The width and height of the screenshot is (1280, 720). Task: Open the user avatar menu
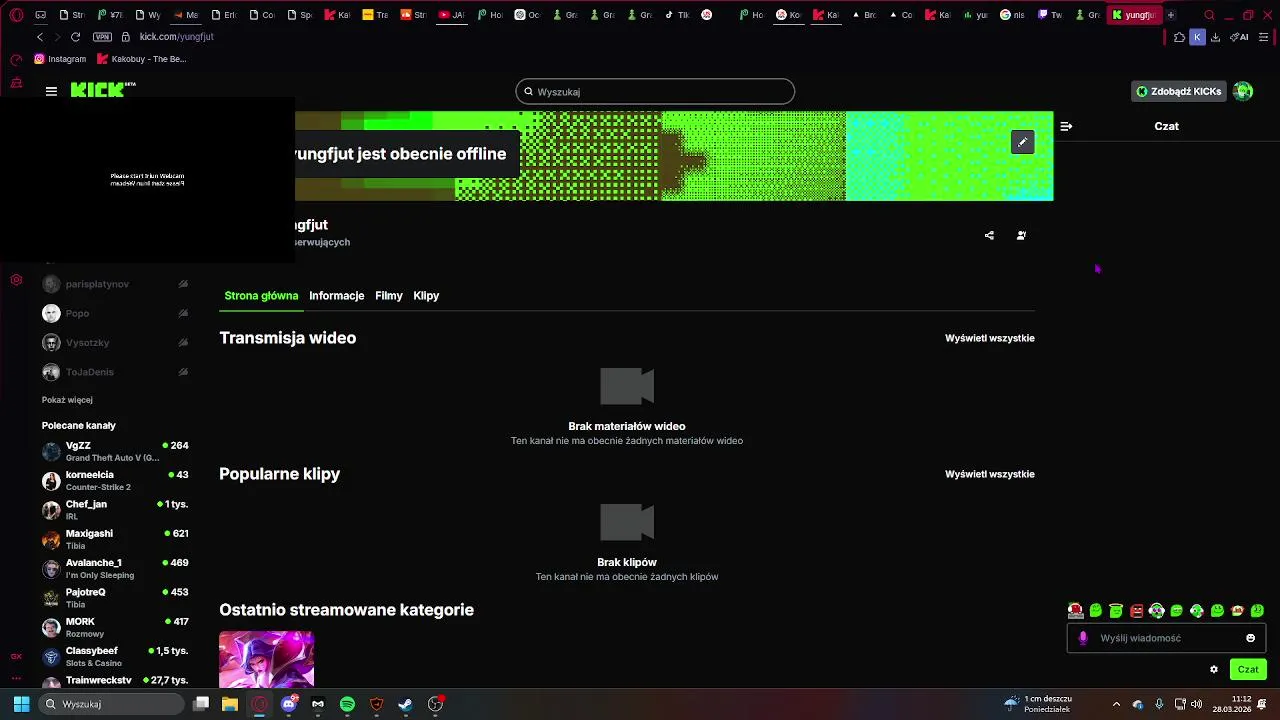[x=1243, y=91]
